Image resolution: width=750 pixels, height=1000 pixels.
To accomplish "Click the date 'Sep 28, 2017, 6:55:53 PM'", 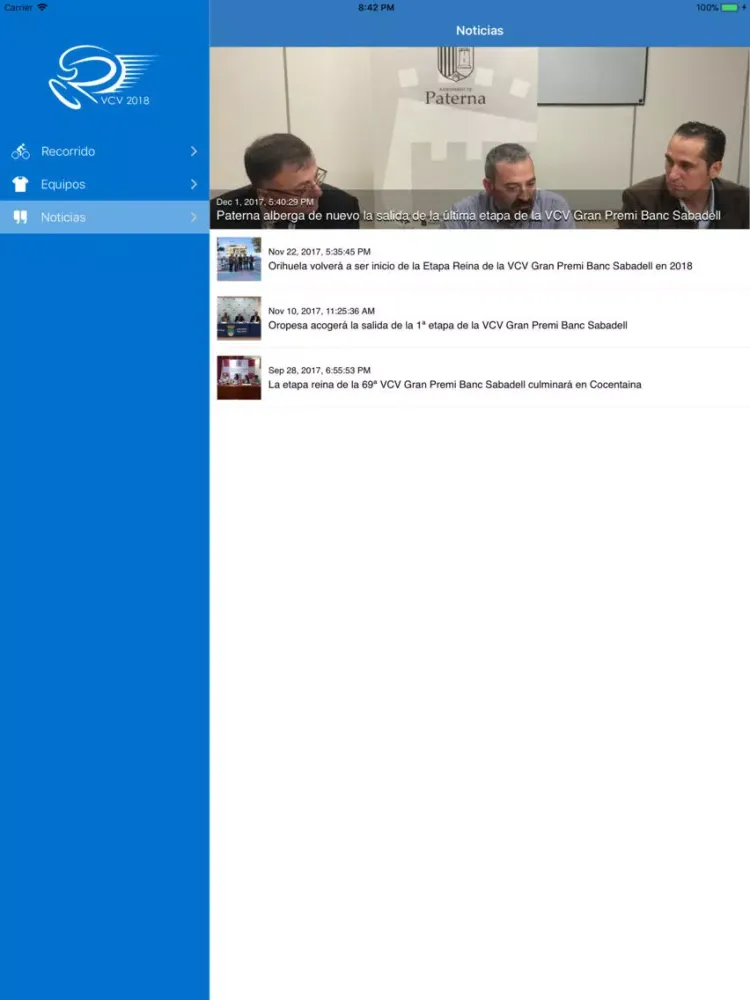I will [320, 371].
